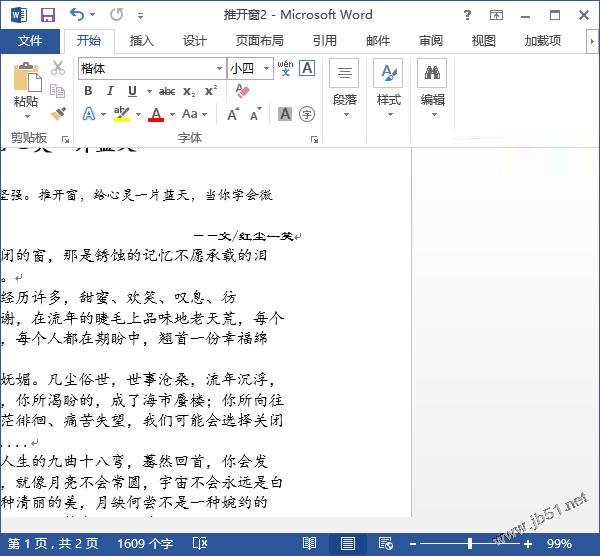This screenshot has height=556, width=600.
Task: Open the 引用 (References) tab
Action: pos(324,41)
